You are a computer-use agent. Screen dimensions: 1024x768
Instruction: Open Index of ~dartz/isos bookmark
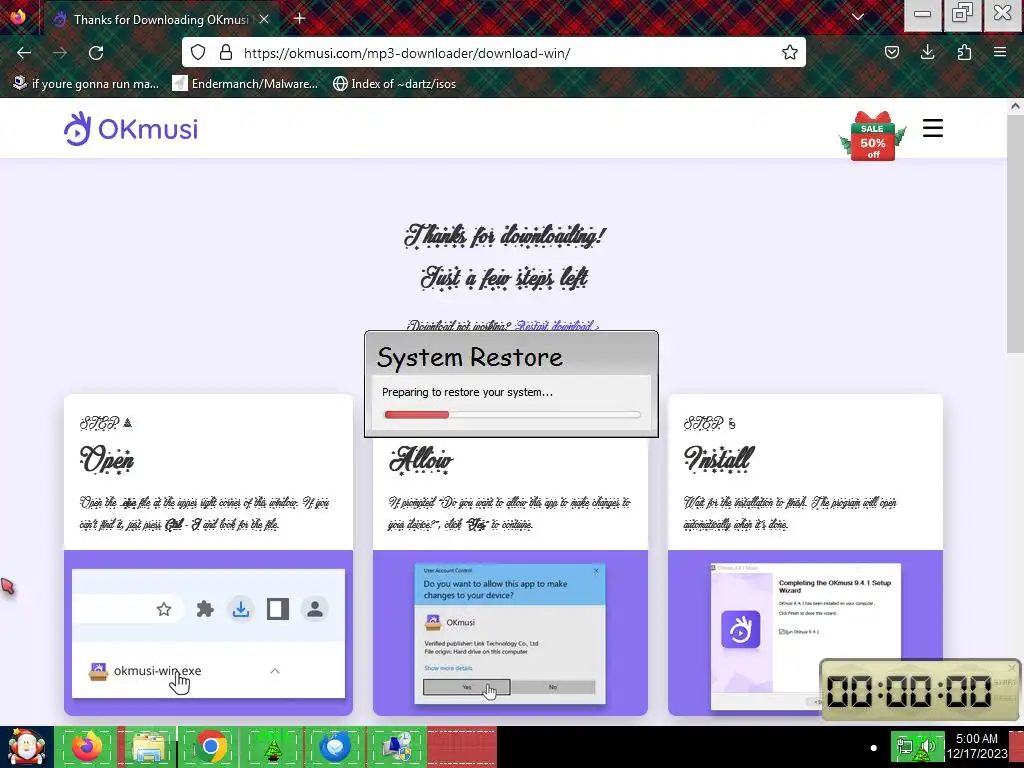[x=394, y=84]
